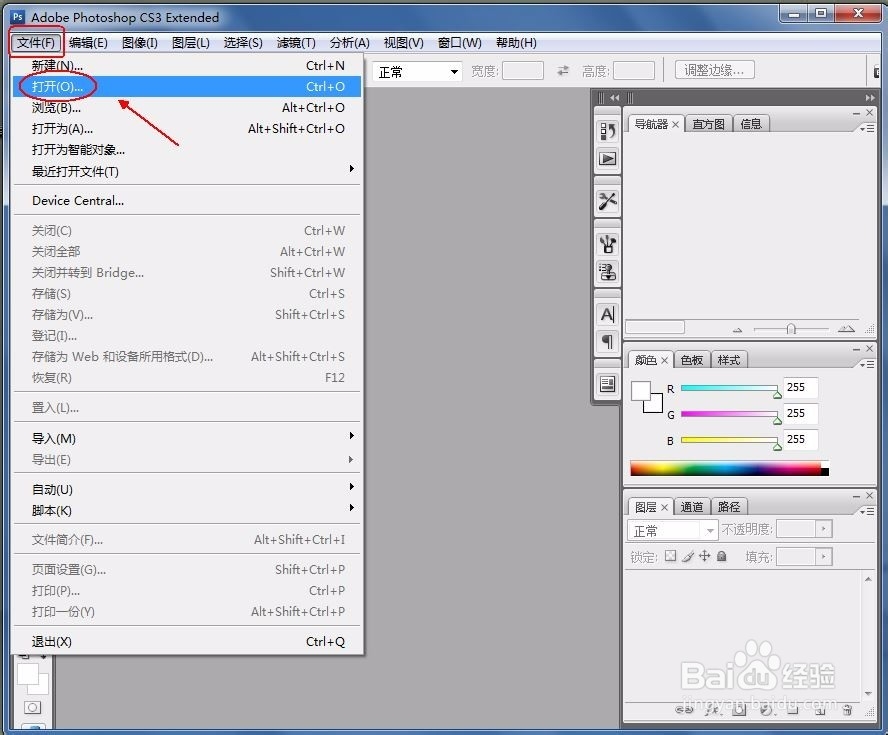Viewport: 888px width, 735px height.
Task: Click the swap width and height arrows
Action: [564, 71]
